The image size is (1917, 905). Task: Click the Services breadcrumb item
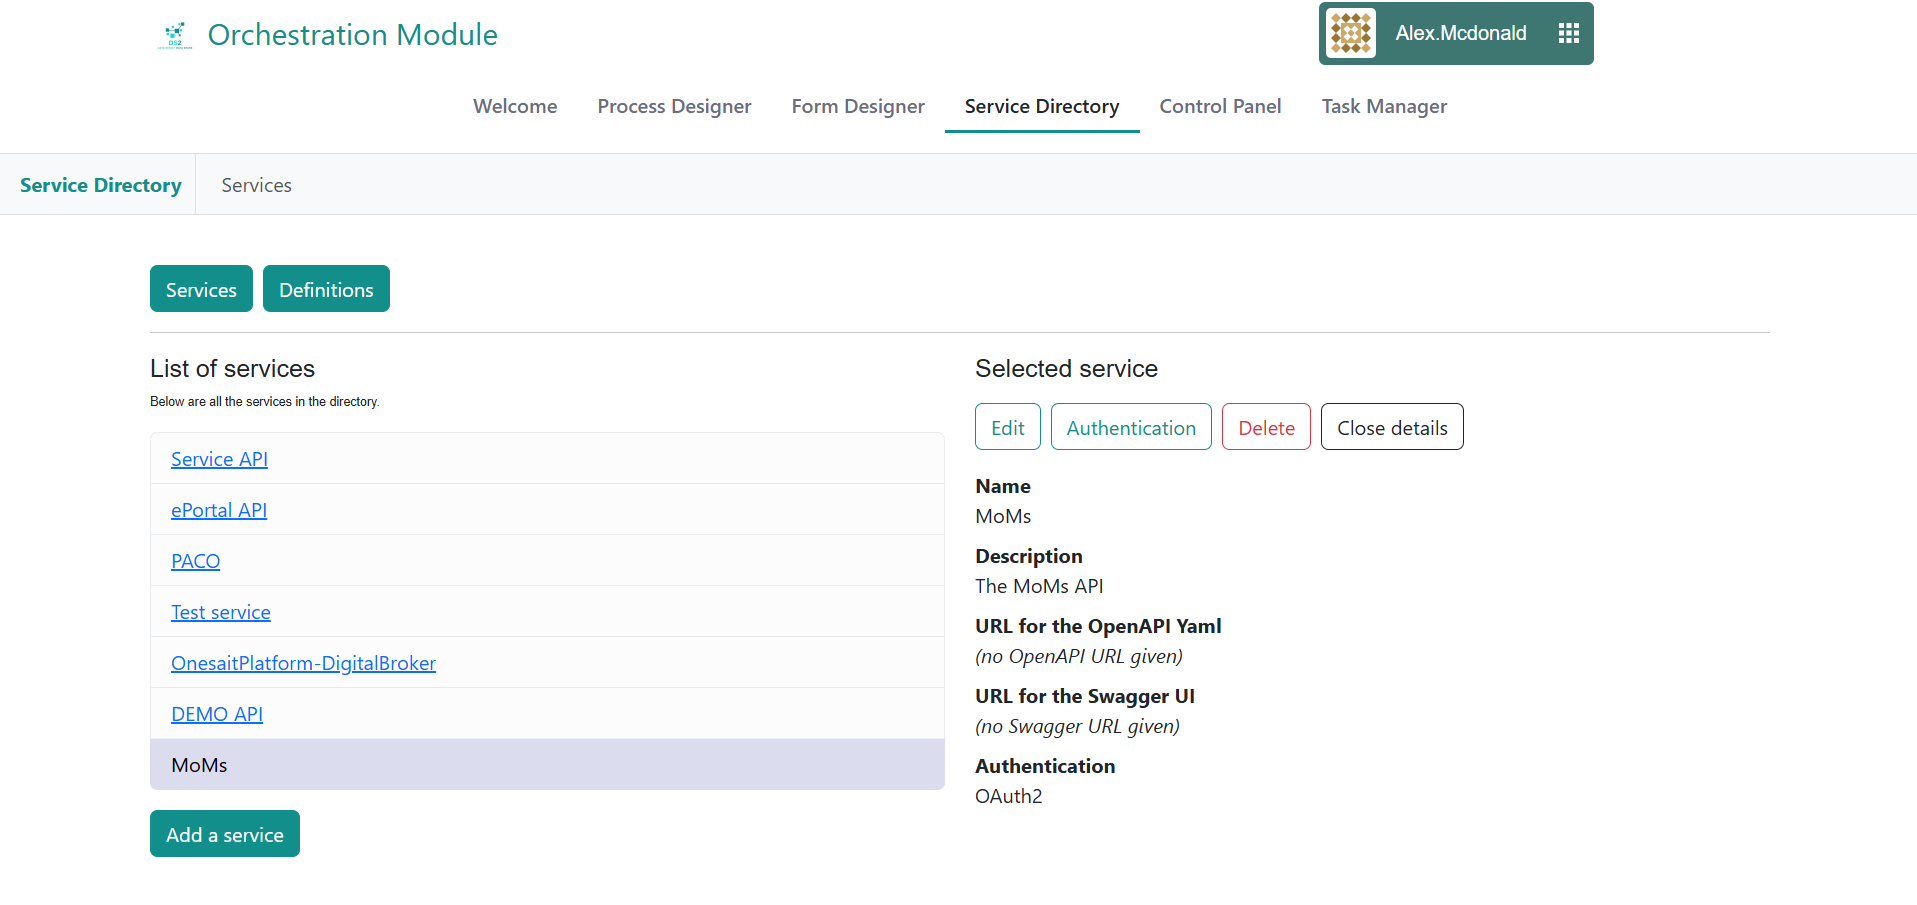click(x=256, y=185)
